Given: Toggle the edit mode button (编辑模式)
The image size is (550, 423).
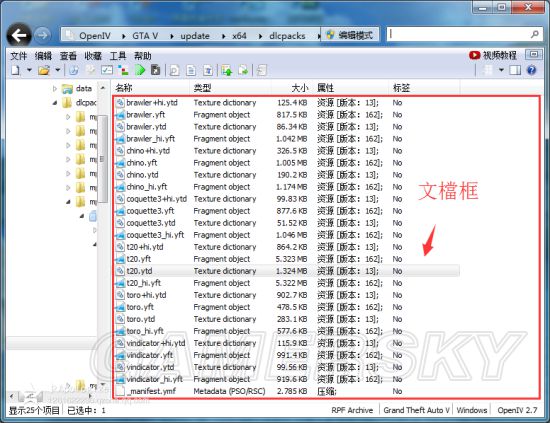Looking at the screenshot, I should click(350, 35).
